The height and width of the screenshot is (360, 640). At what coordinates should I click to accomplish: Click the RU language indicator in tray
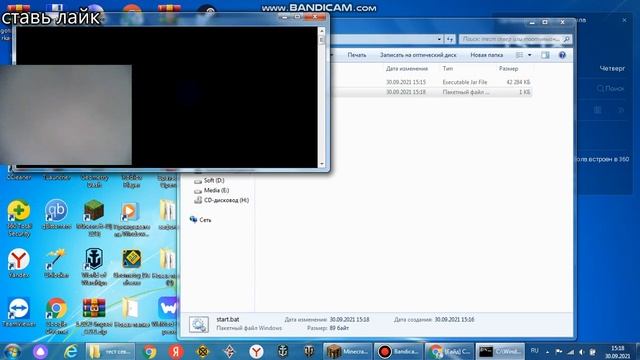click(x=535, y=351)
